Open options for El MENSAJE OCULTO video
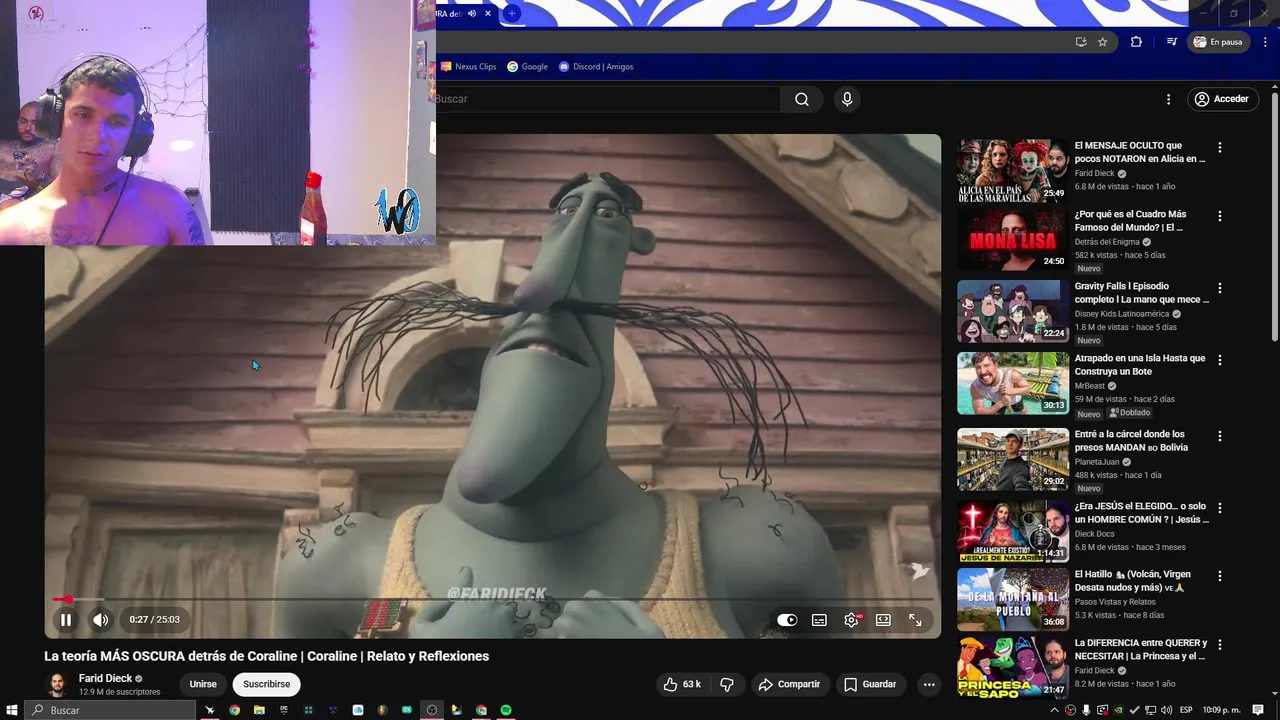1280x720 pixels. coord(1219,147)
